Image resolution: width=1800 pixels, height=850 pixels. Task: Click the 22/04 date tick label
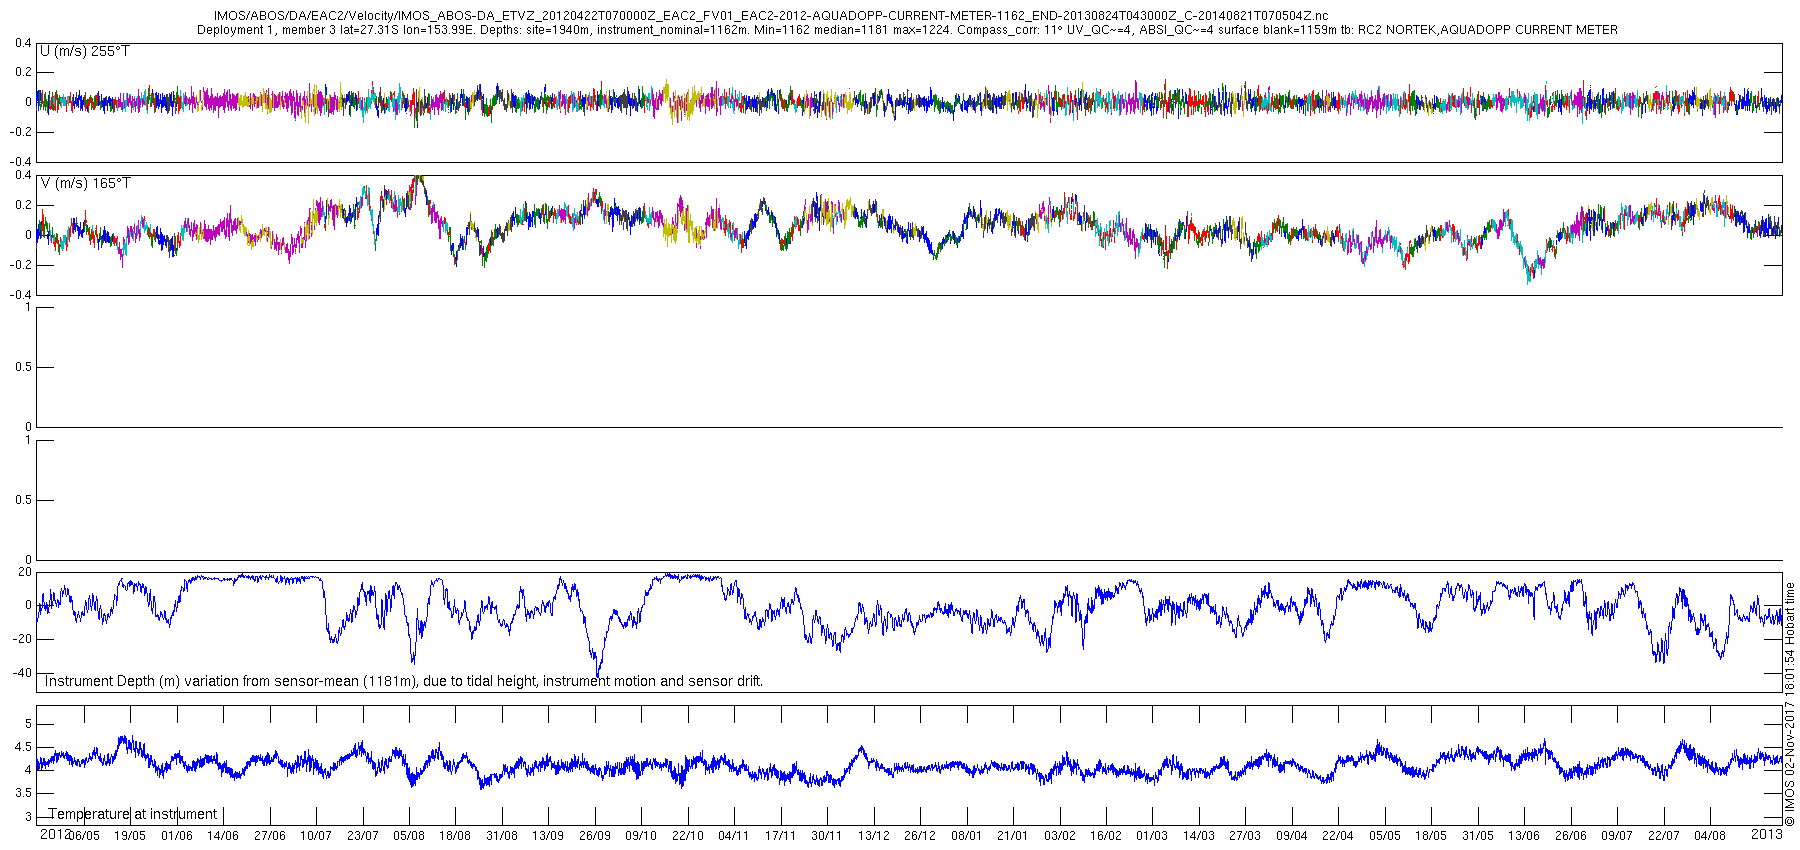1338,836
